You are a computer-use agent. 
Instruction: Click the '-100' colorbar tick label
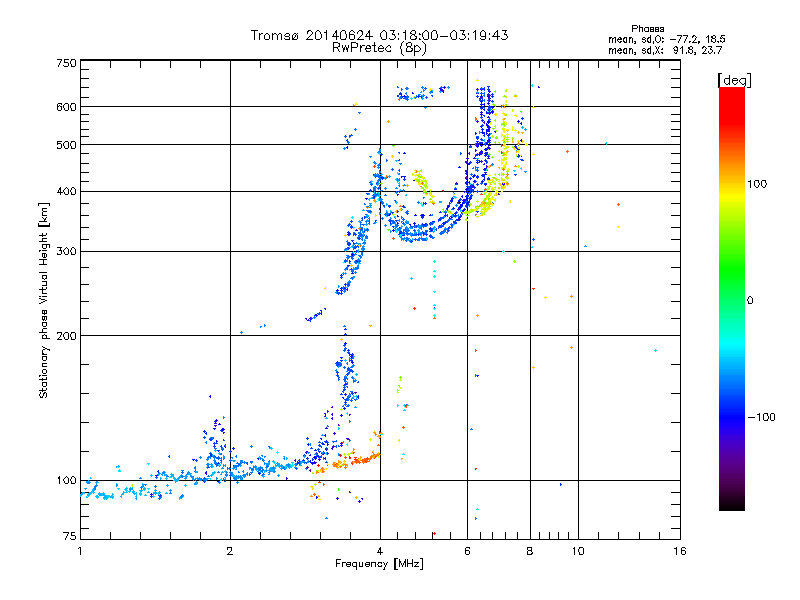coord(761,417)
